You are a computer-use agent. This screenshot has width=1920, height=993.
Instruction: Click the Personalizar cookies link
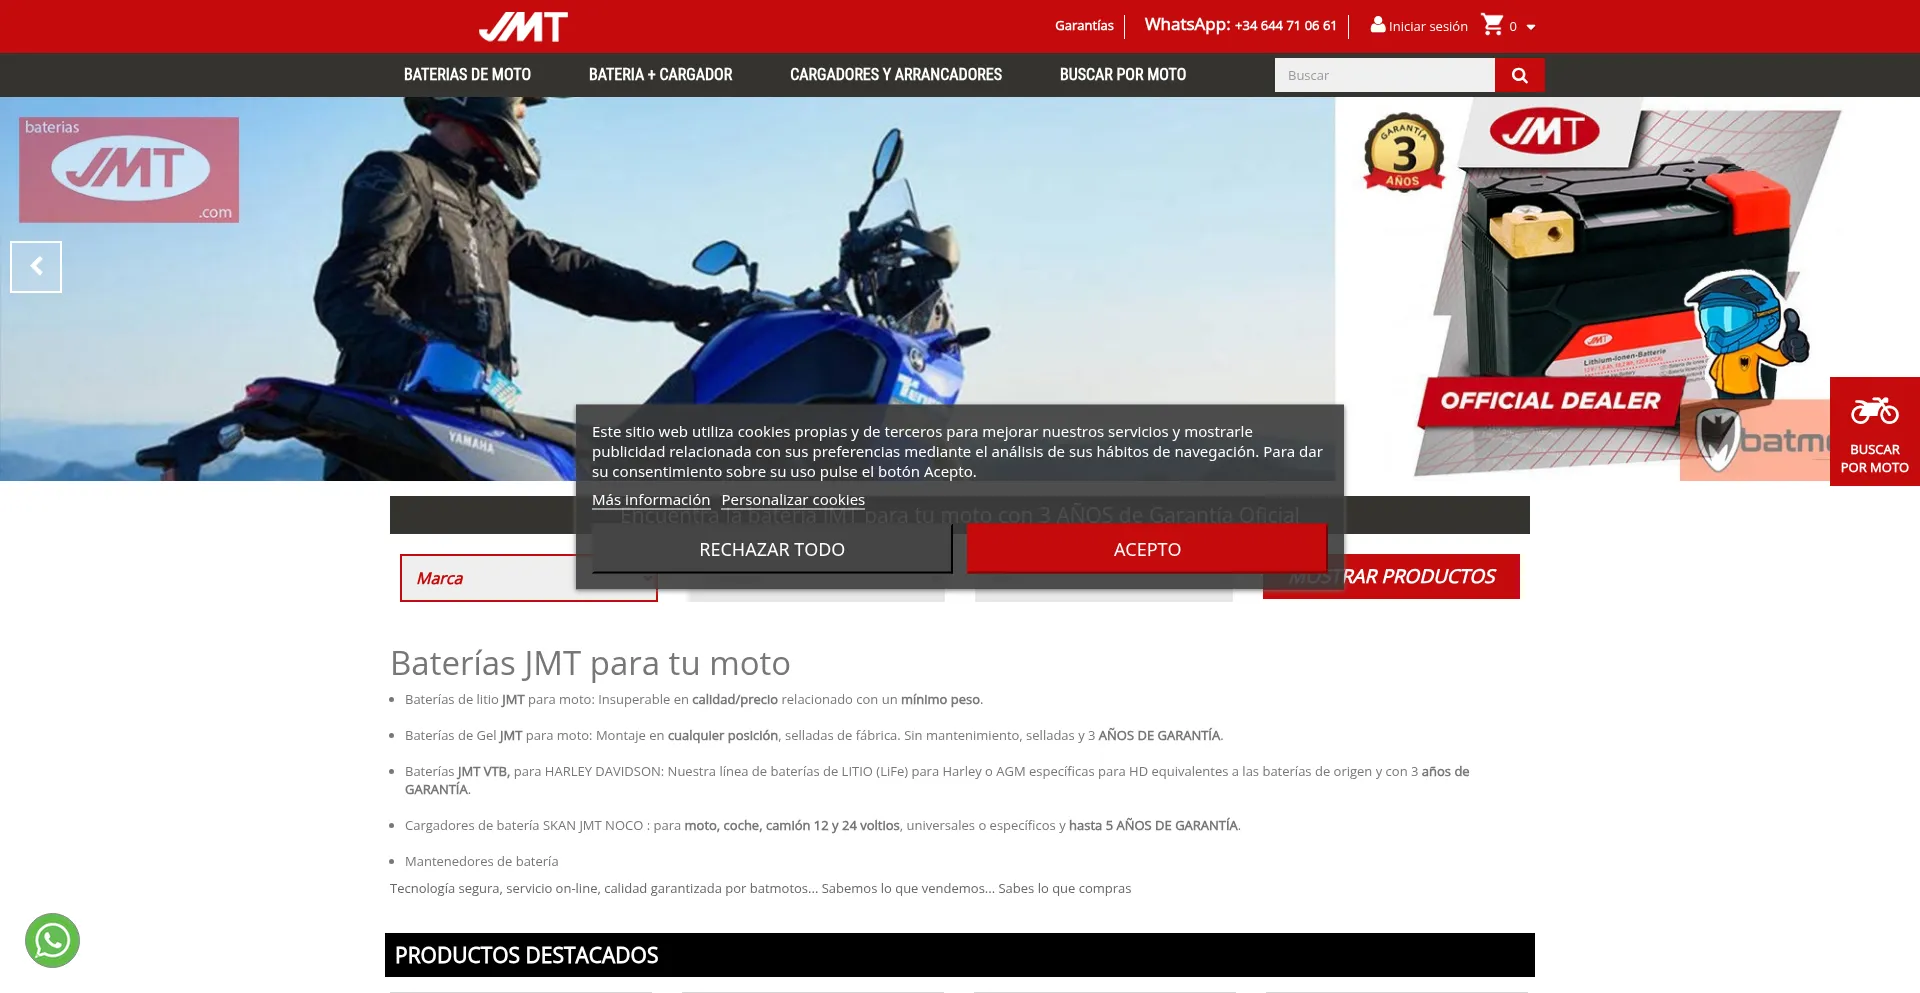coord(793,500)
